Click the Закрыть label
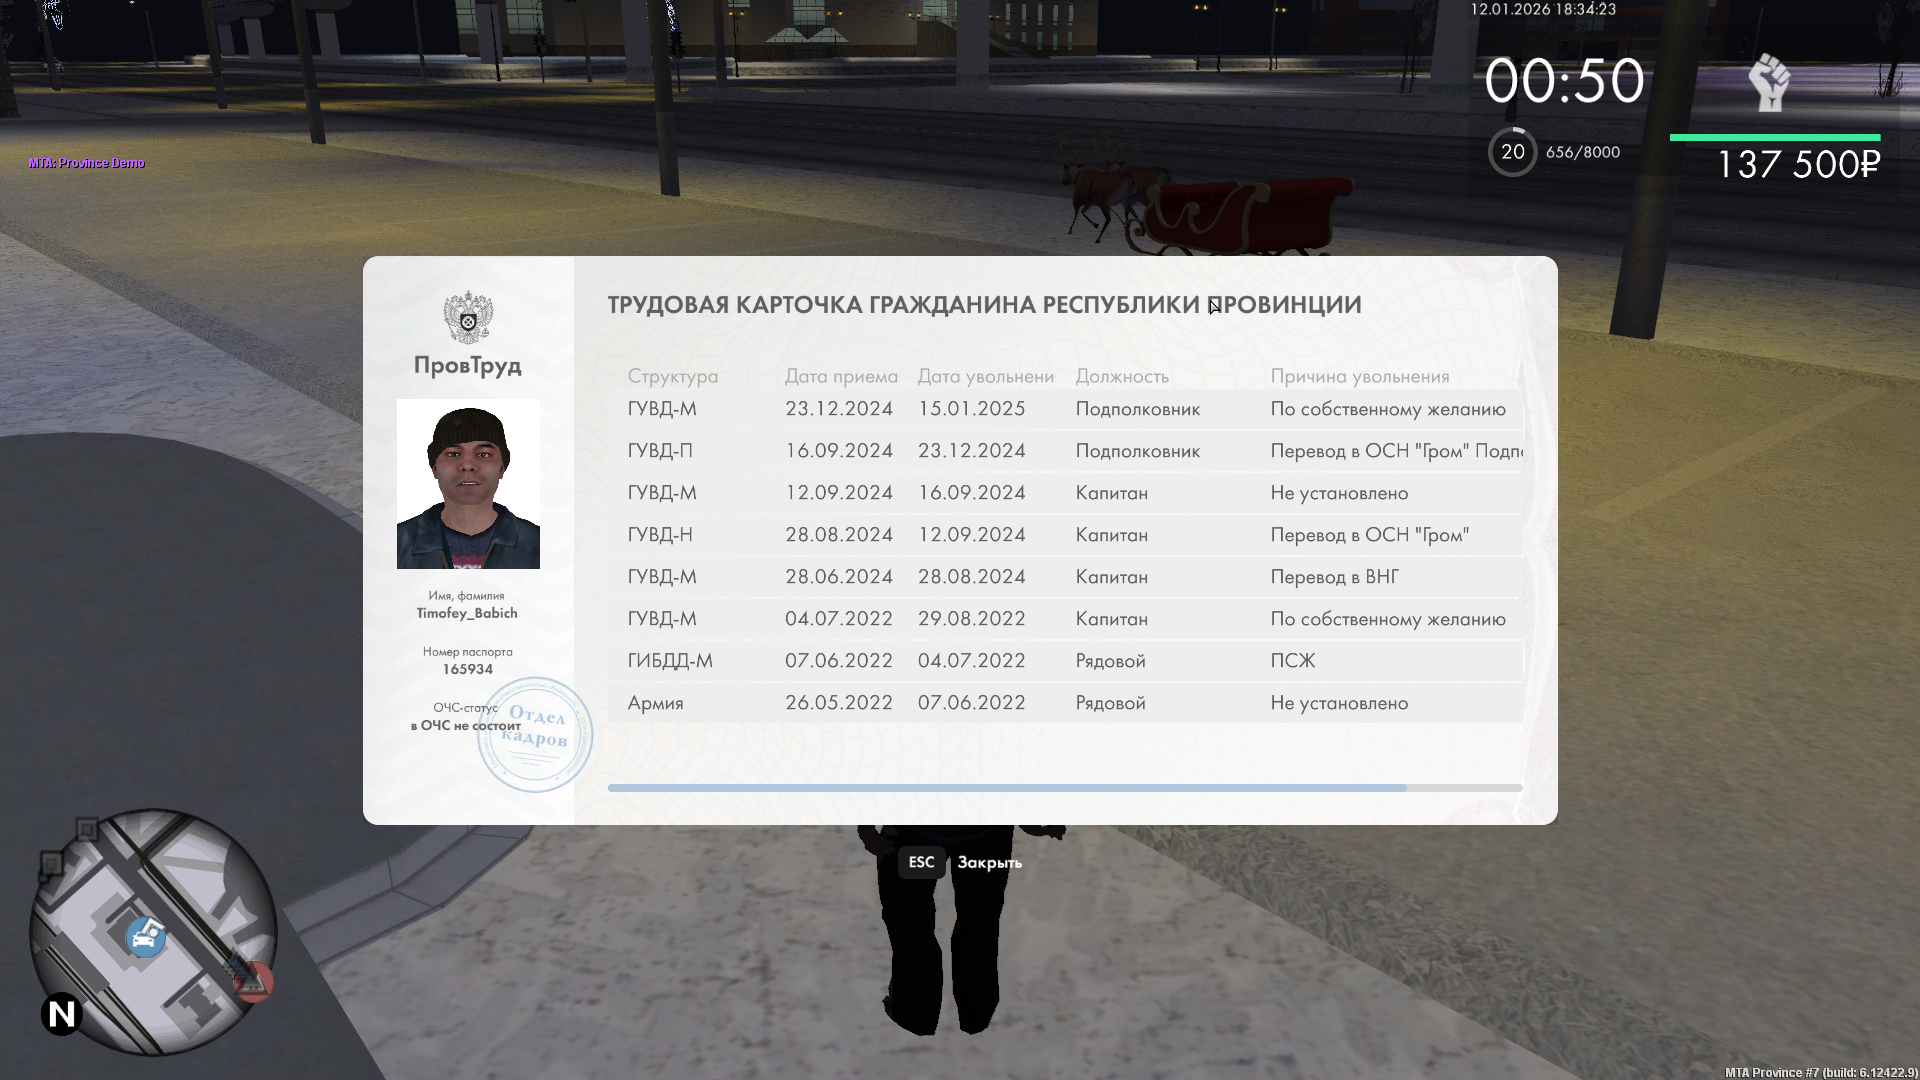This screenshot has width=1920, height=1080. (x=989, y=863)
